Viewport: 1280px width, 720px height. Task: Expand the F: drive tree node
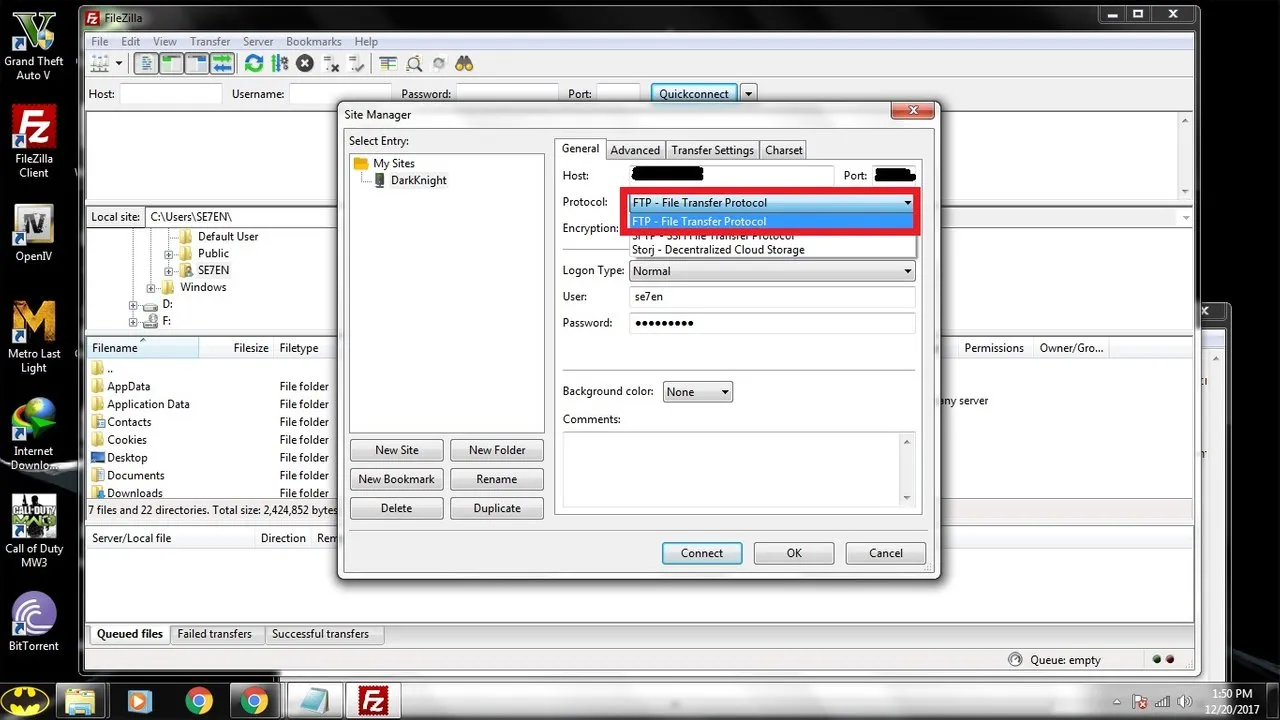click(x=134, y=321)
